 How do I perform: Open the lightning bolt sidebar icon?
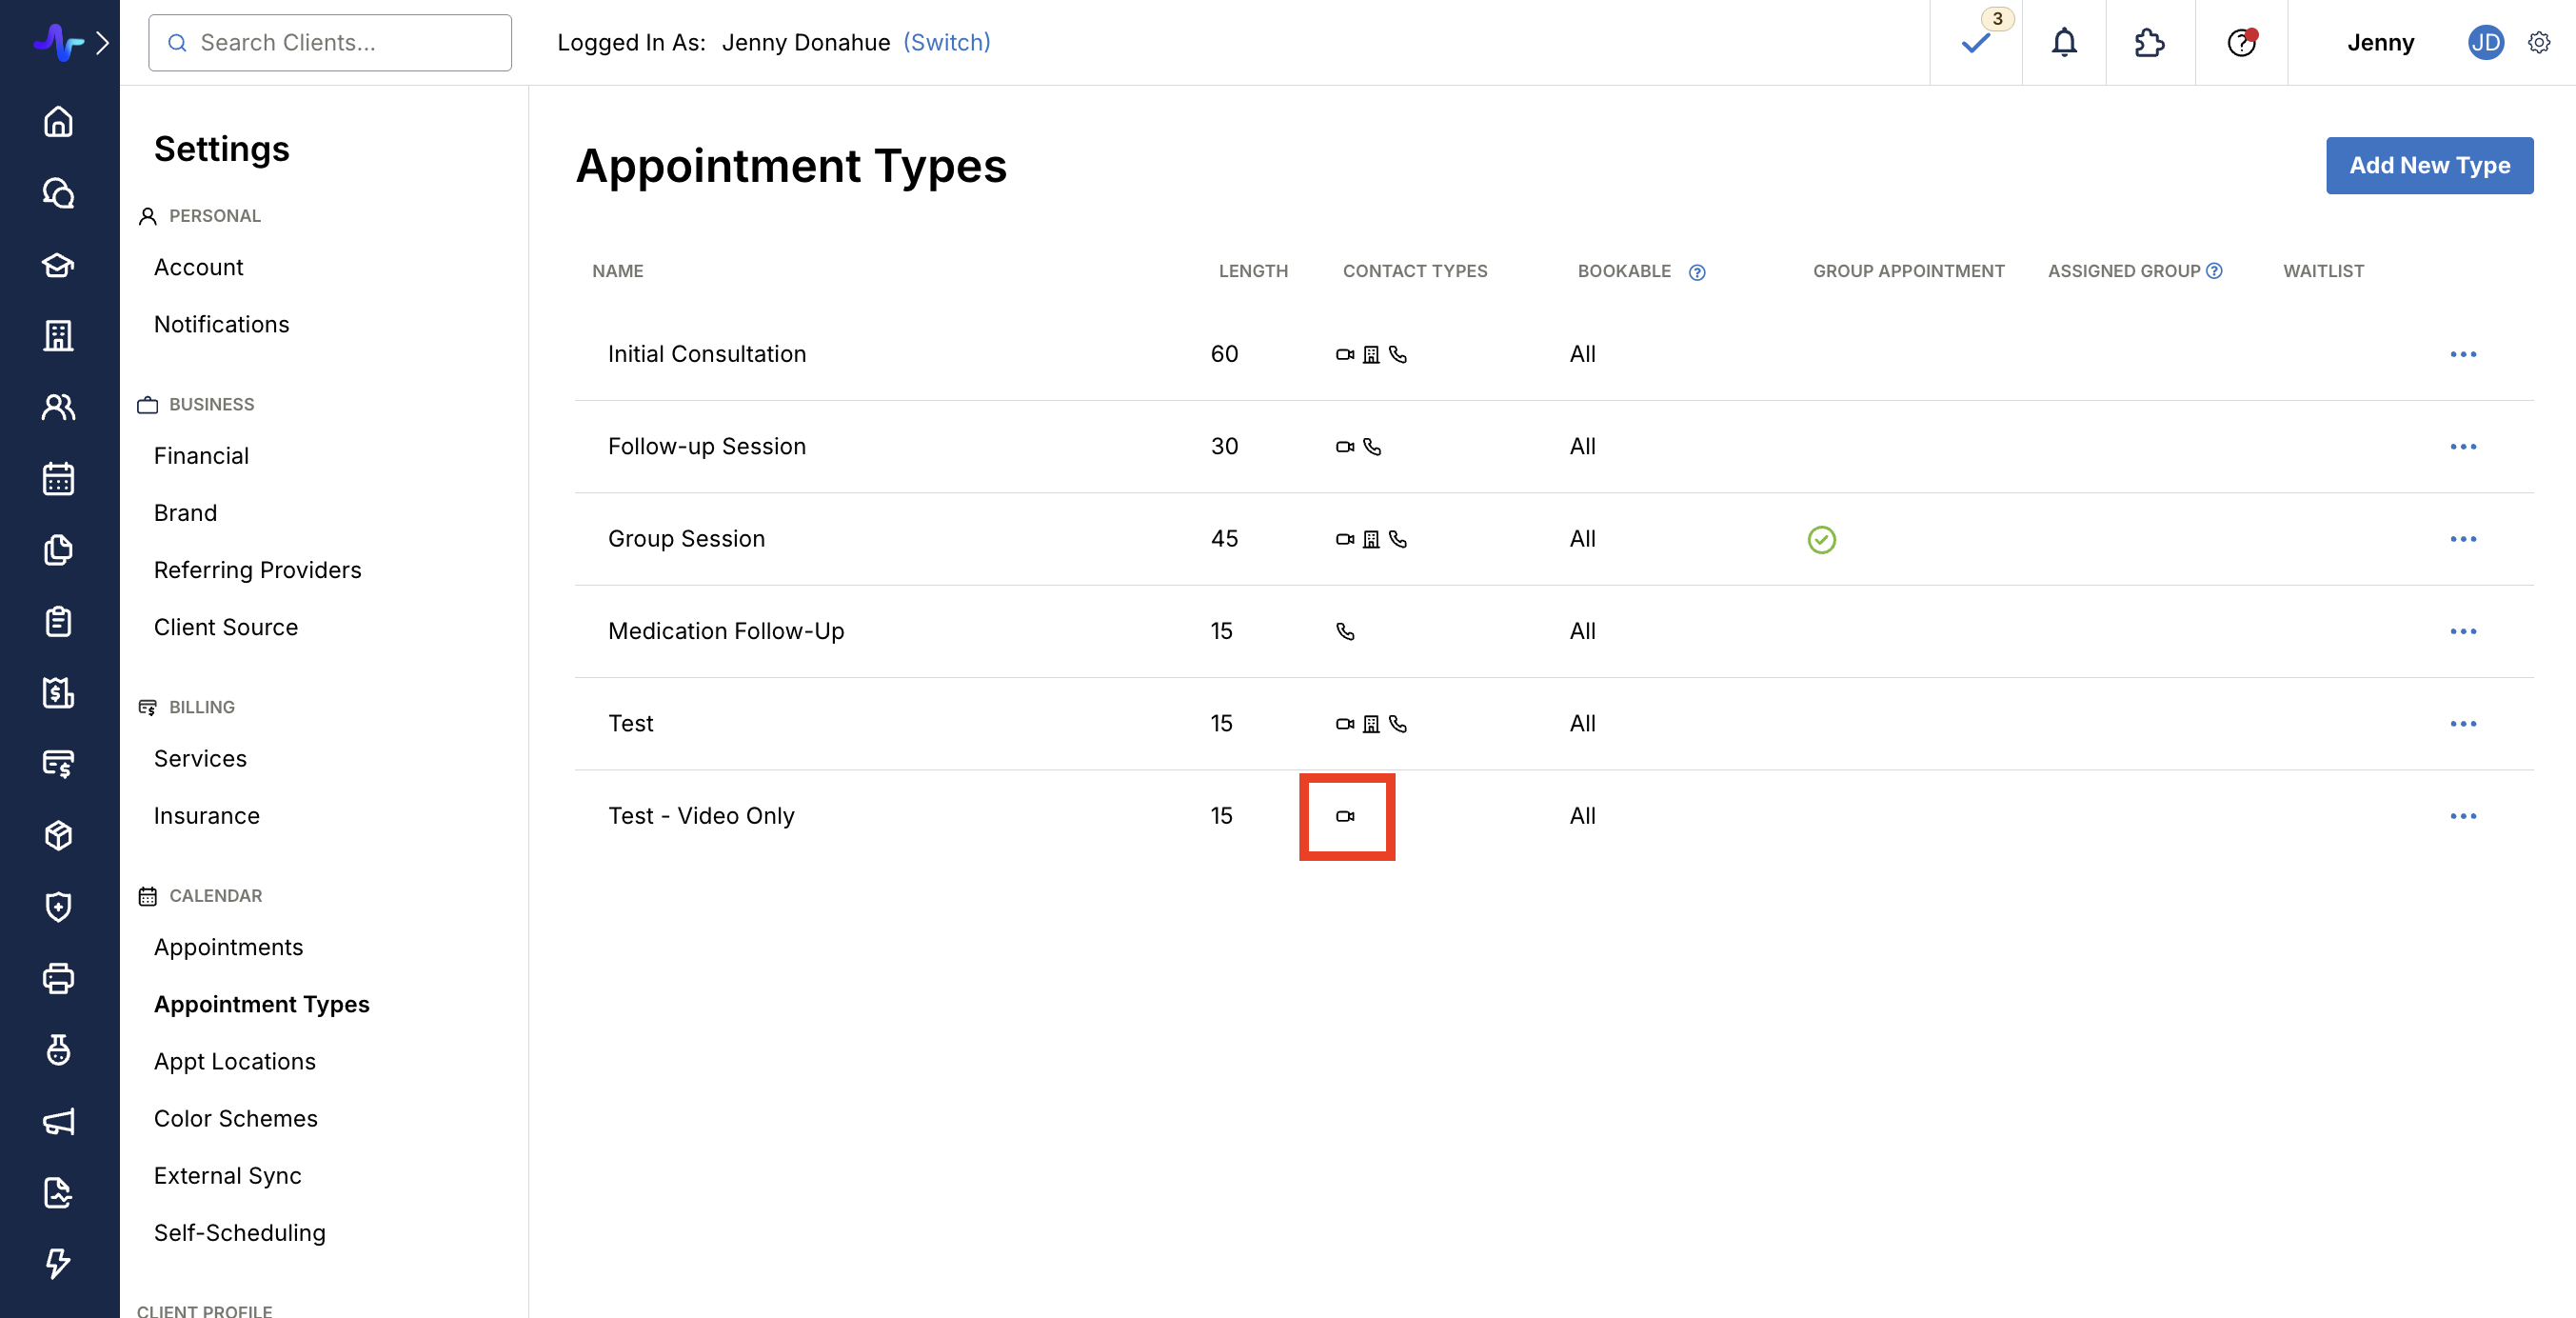coord(58,1264)
